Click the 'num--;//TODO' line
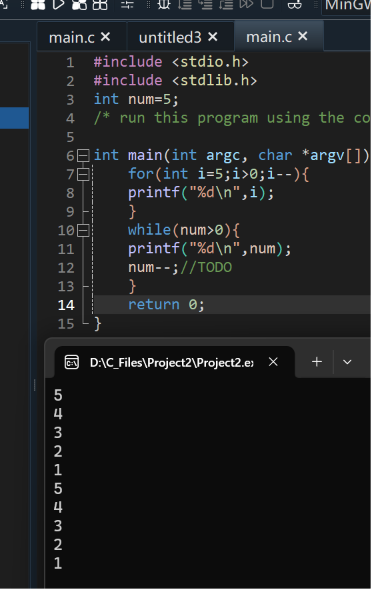The image size is (371, 589). tap(180, 267)
